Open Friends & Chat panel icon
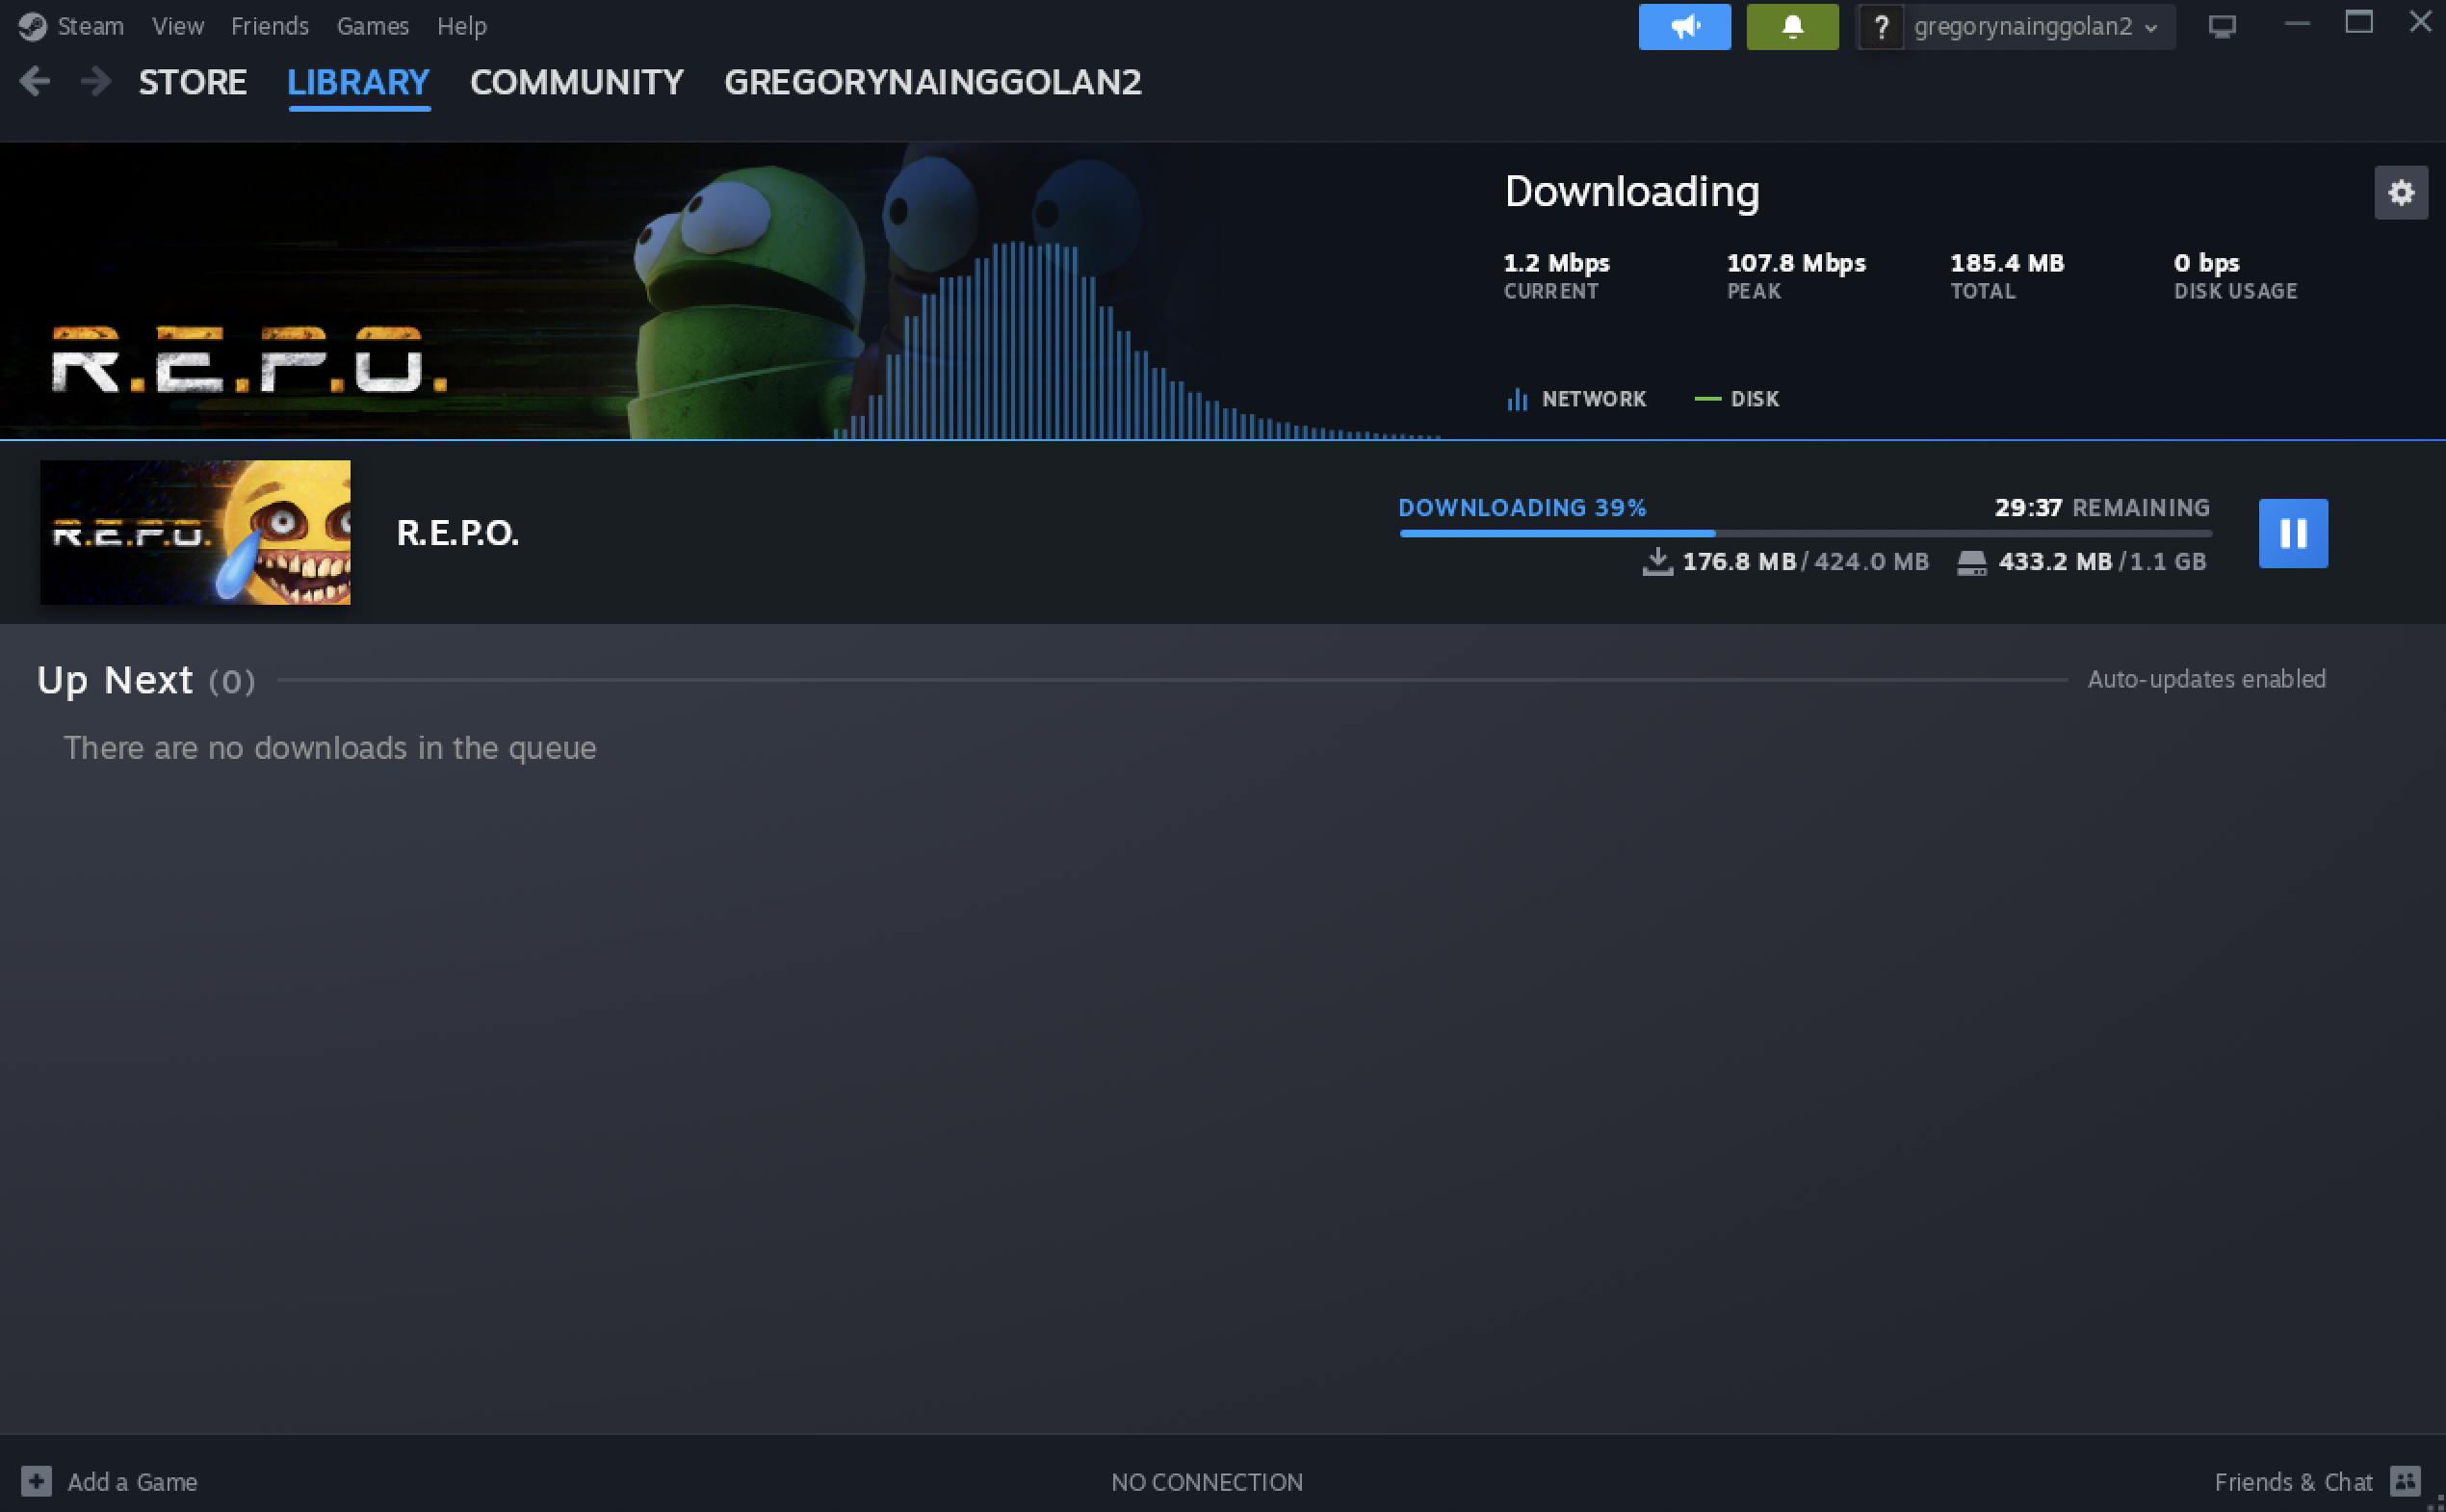 [2405, 1481]
